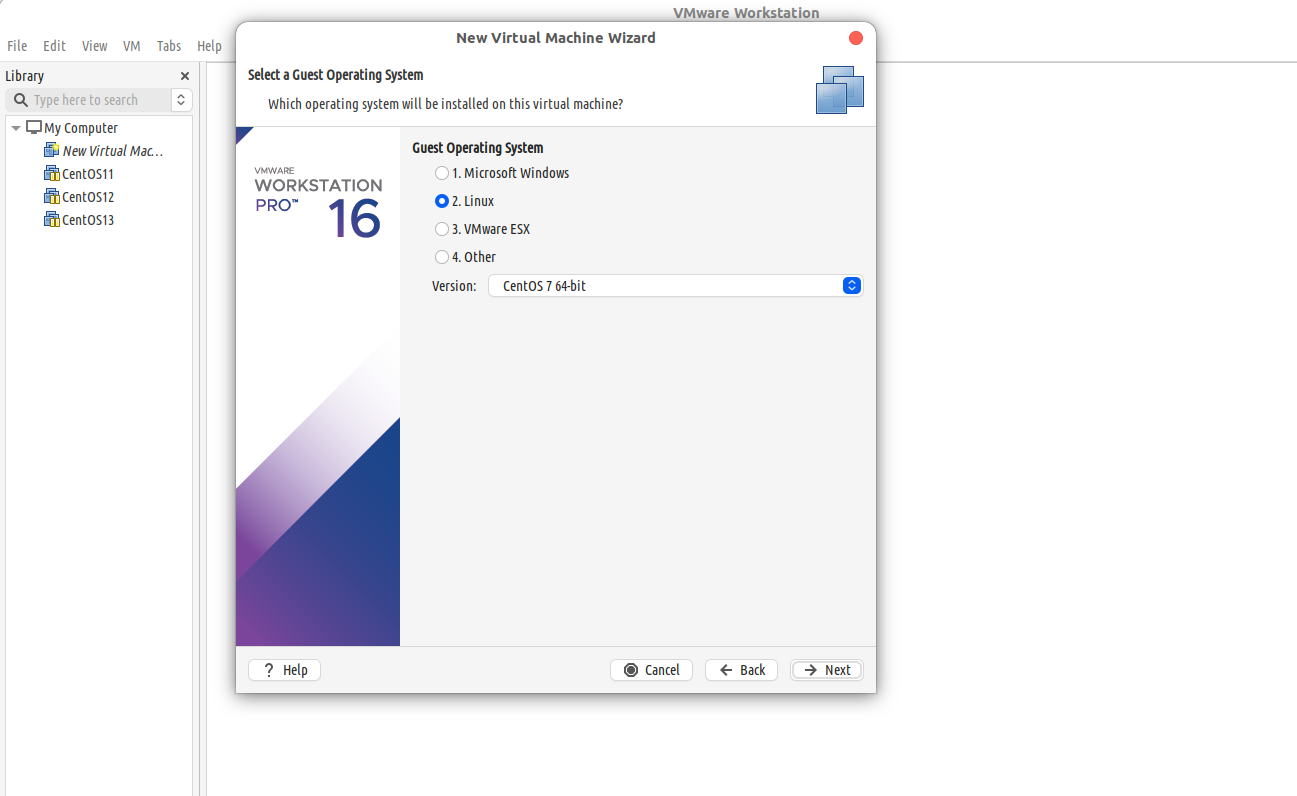Click the CentOS12 VM icon
The image size is (1297, 796).
pyautogui.click(x=52, y=196)
